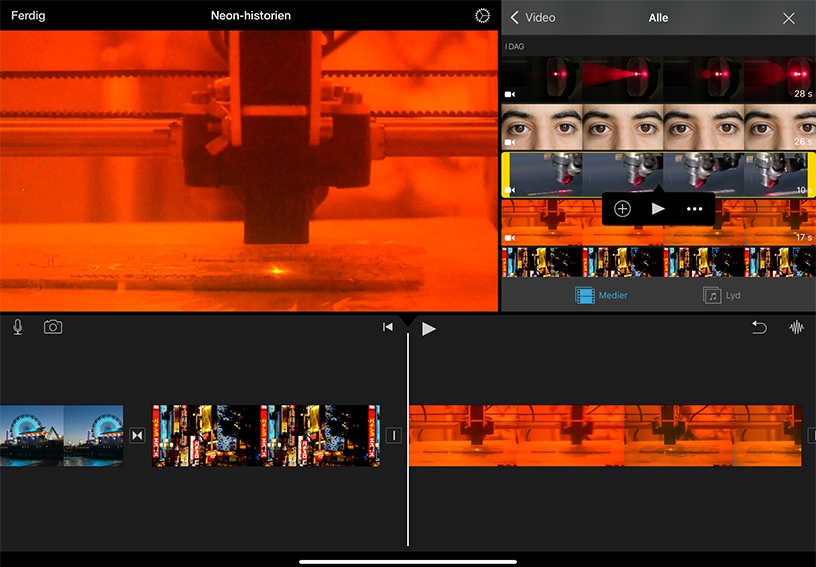The width and height of the screenshot is (816, 567).
Task: Add selected clip with plus icon
Action: point(622,209)
